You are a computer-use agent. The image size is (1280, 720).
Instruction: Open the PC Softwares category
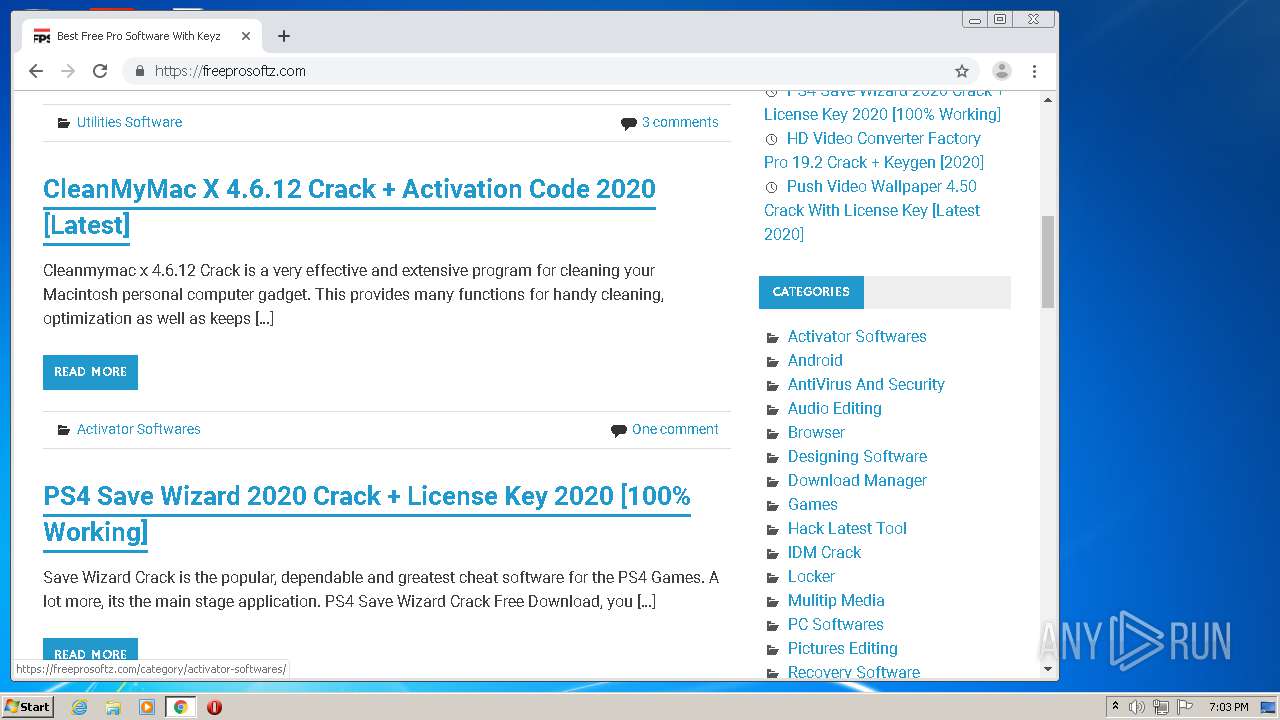(x=836, y=624)
